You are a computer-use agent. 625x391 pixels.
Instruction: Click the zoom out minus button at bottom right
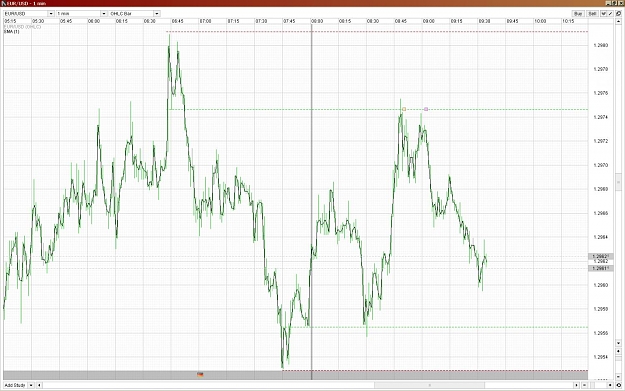(x=584, y=385)
